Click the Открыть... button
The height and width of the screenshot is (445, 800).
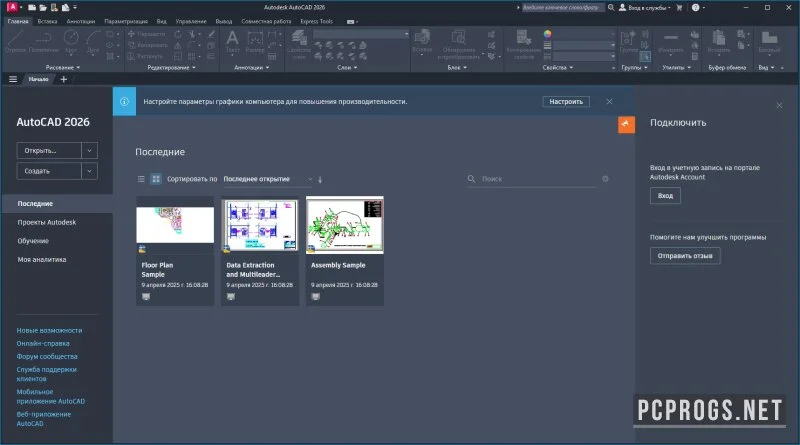coord(49,151)
